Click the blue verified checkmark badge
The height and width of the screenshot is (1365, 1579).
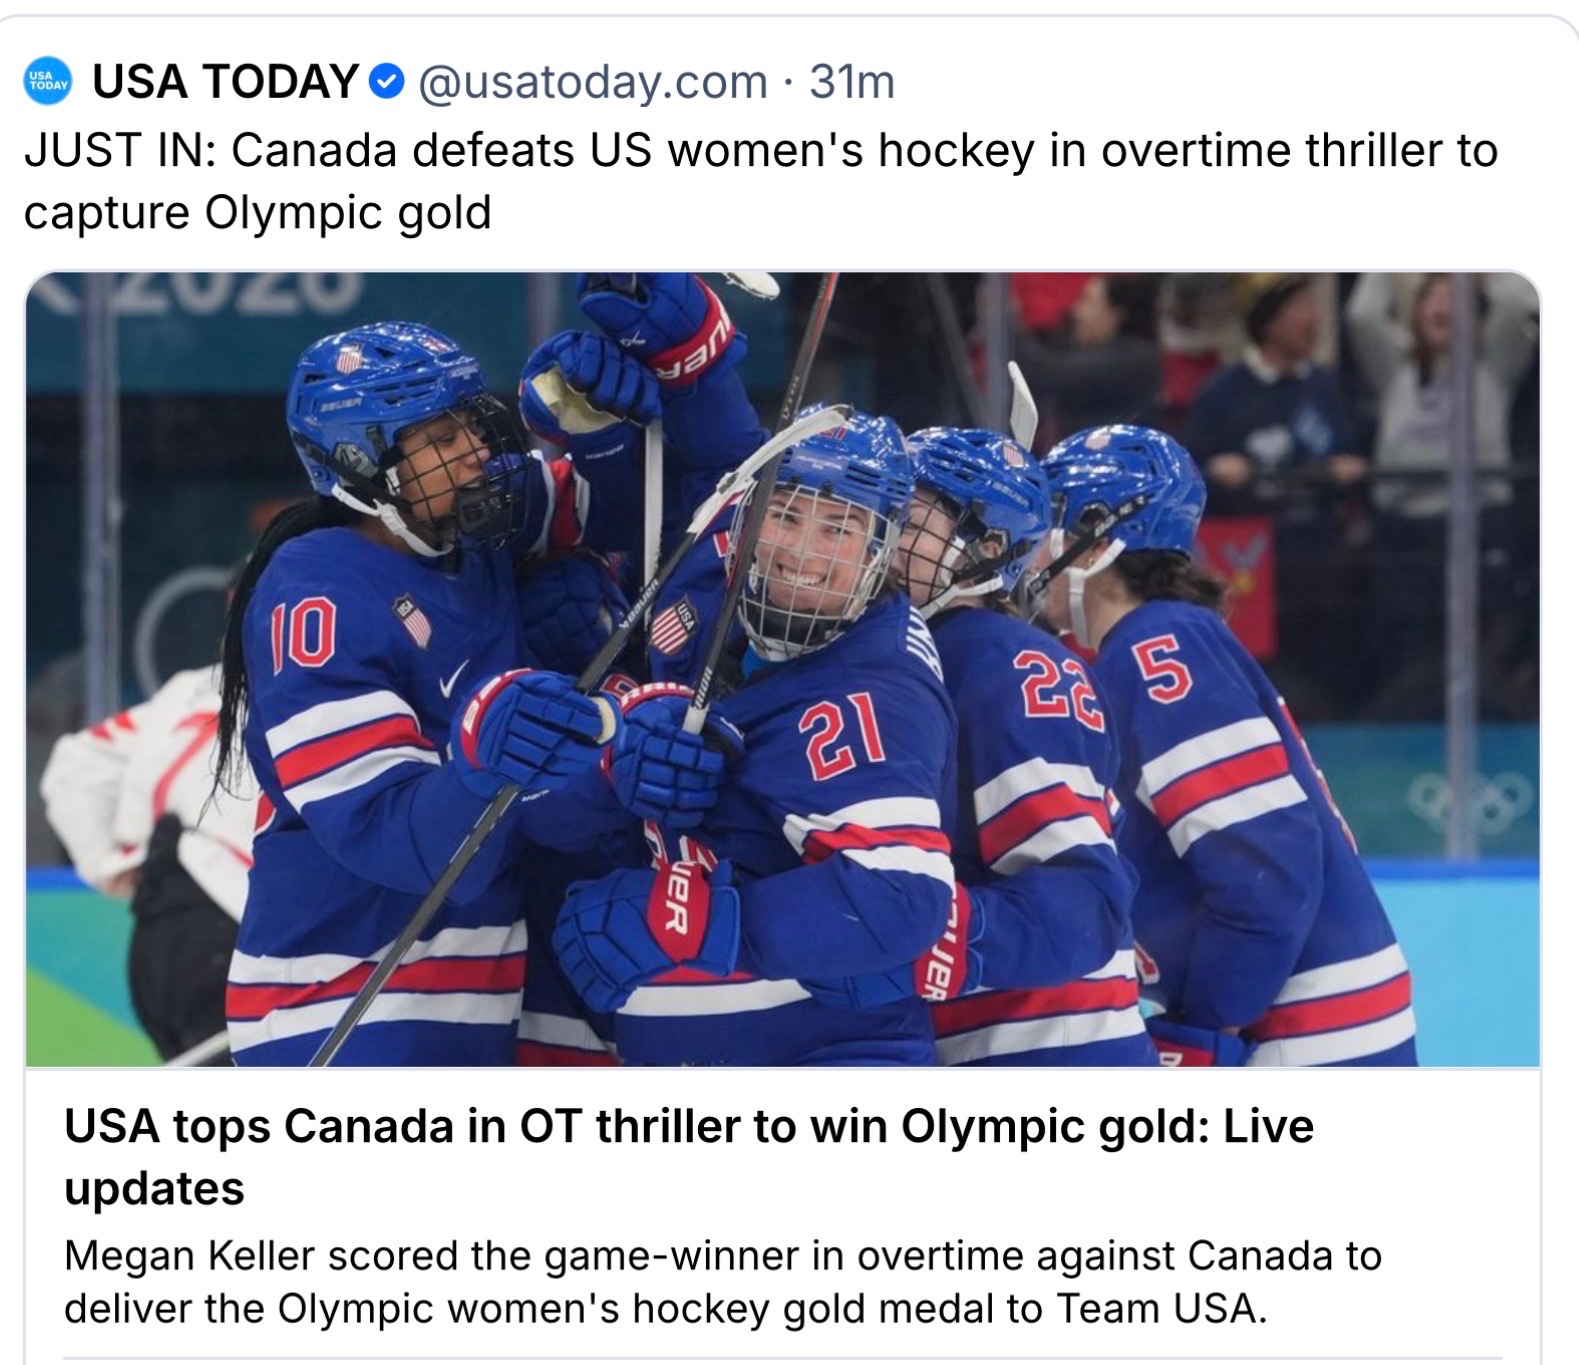(386, 82)
